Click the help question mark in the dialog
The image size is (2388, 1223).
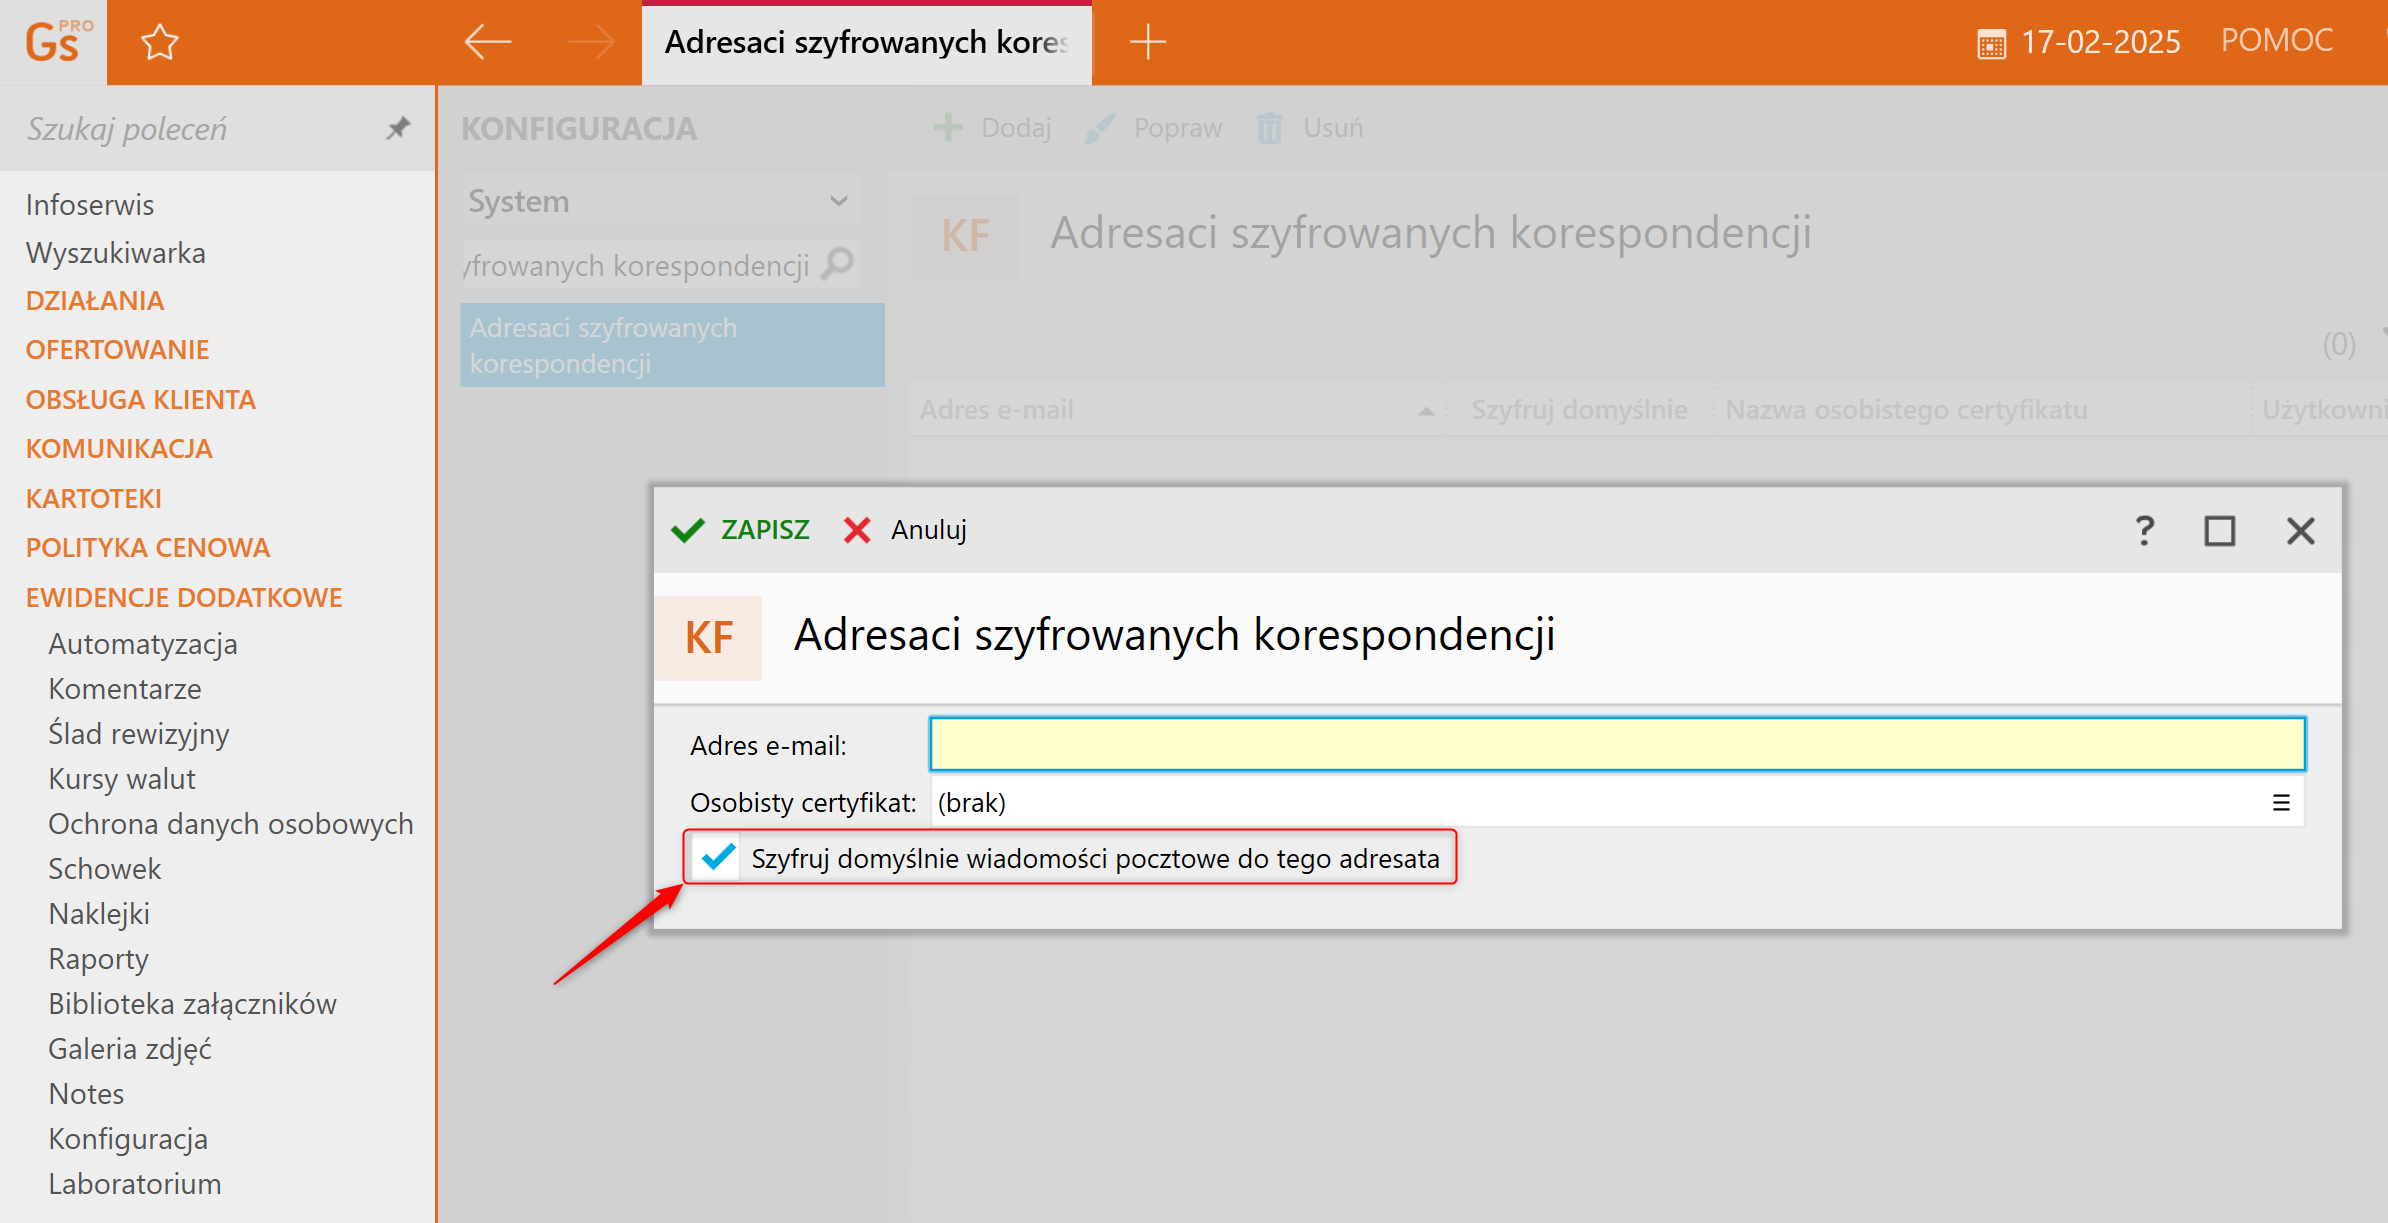[2144, 530]
